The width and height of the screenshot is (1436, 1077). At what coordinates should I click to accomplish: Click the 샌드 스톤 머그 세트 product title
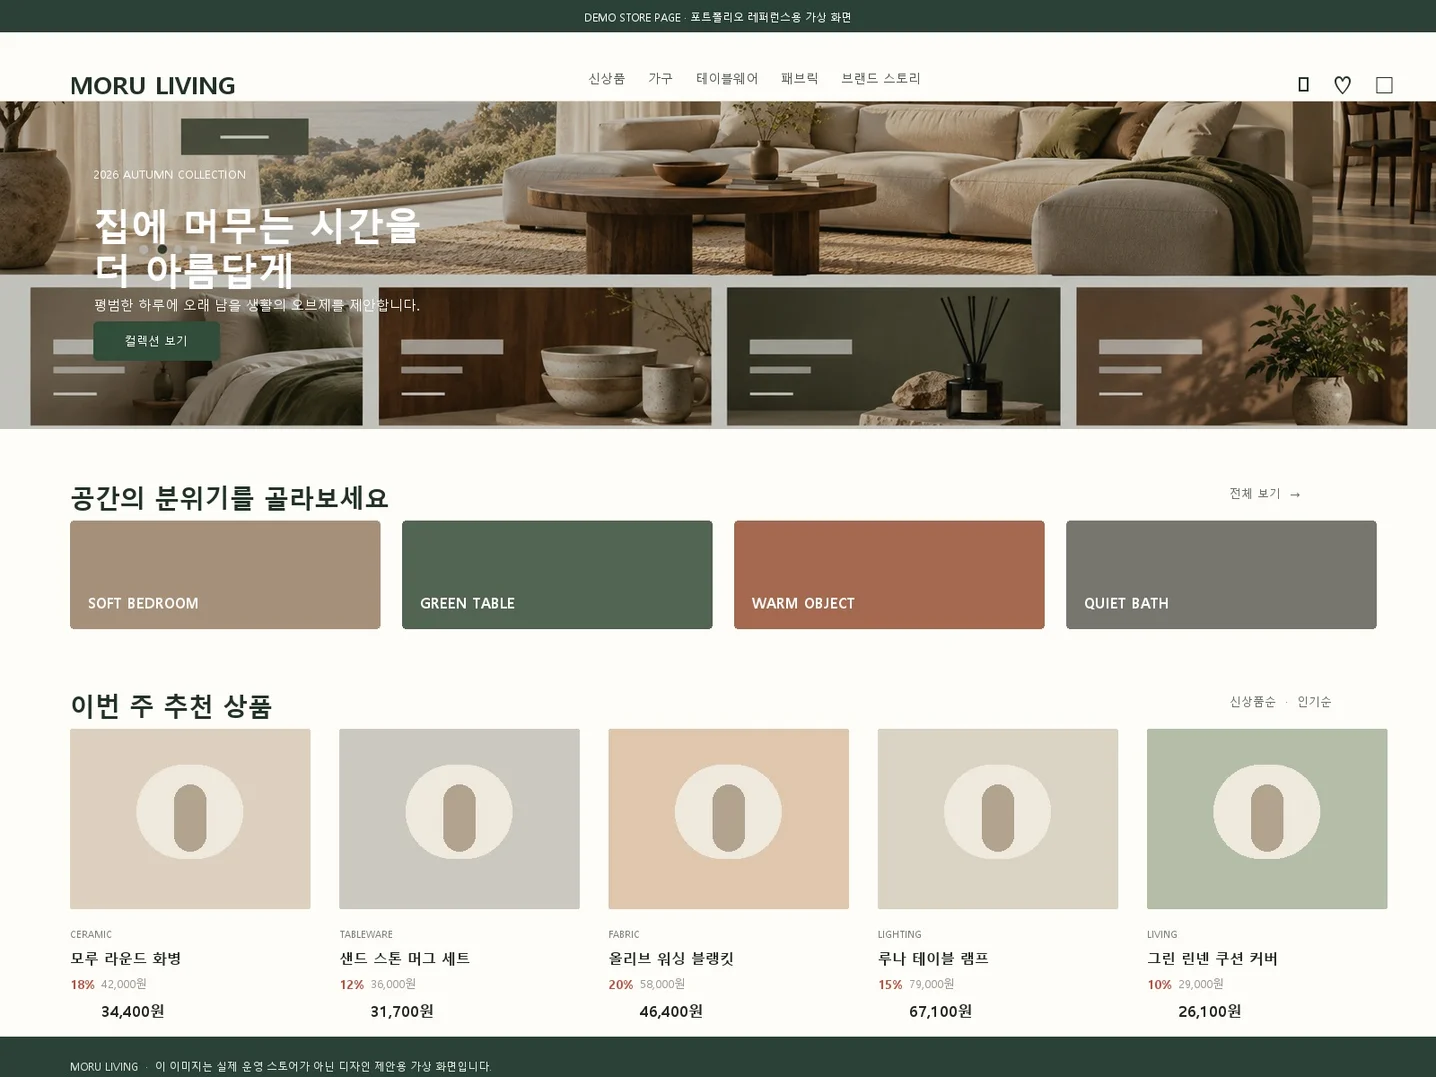click(405, 959)
